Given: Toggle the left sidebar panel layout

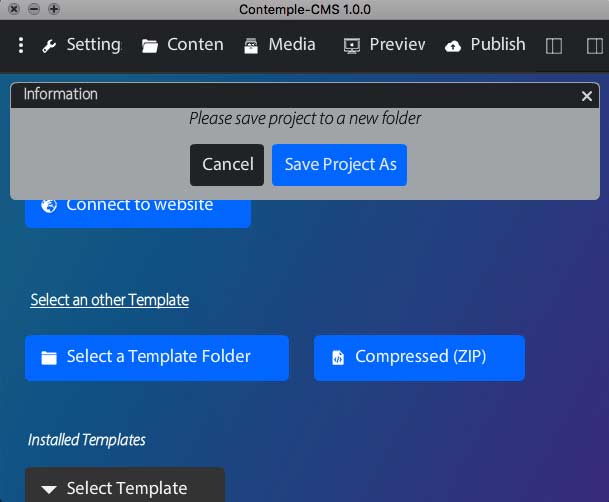Looking at the screenshot, I should [554, 46].
